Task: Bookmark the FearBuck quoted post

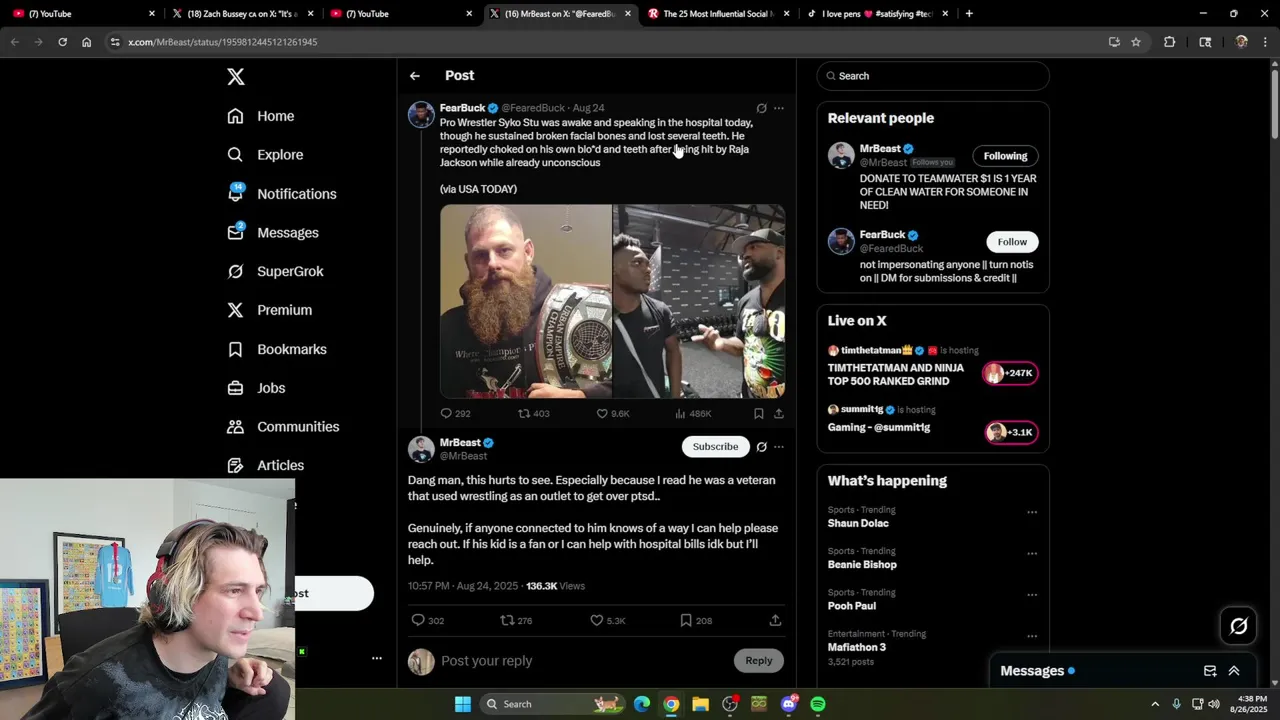Action: coord(759,413)
